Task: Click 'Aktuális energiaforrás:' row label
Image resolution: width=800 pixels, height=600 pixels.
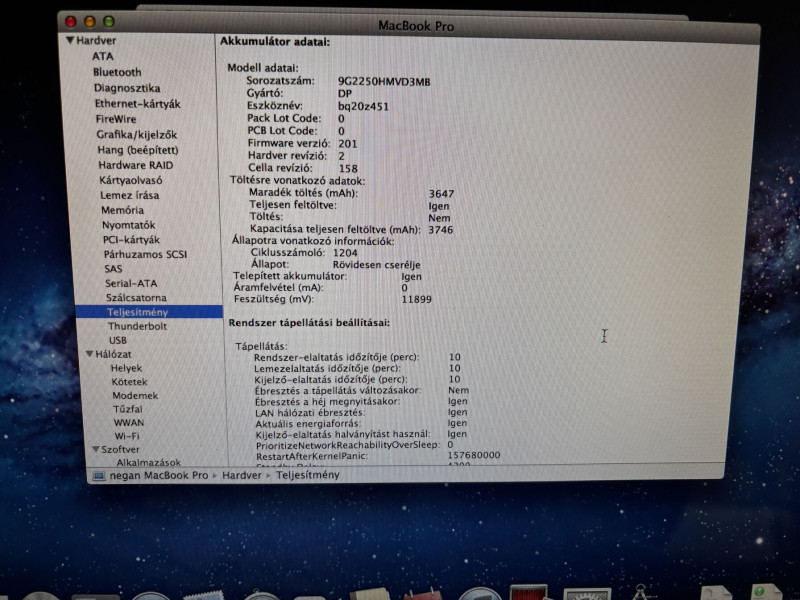Action: click(308, 423)
